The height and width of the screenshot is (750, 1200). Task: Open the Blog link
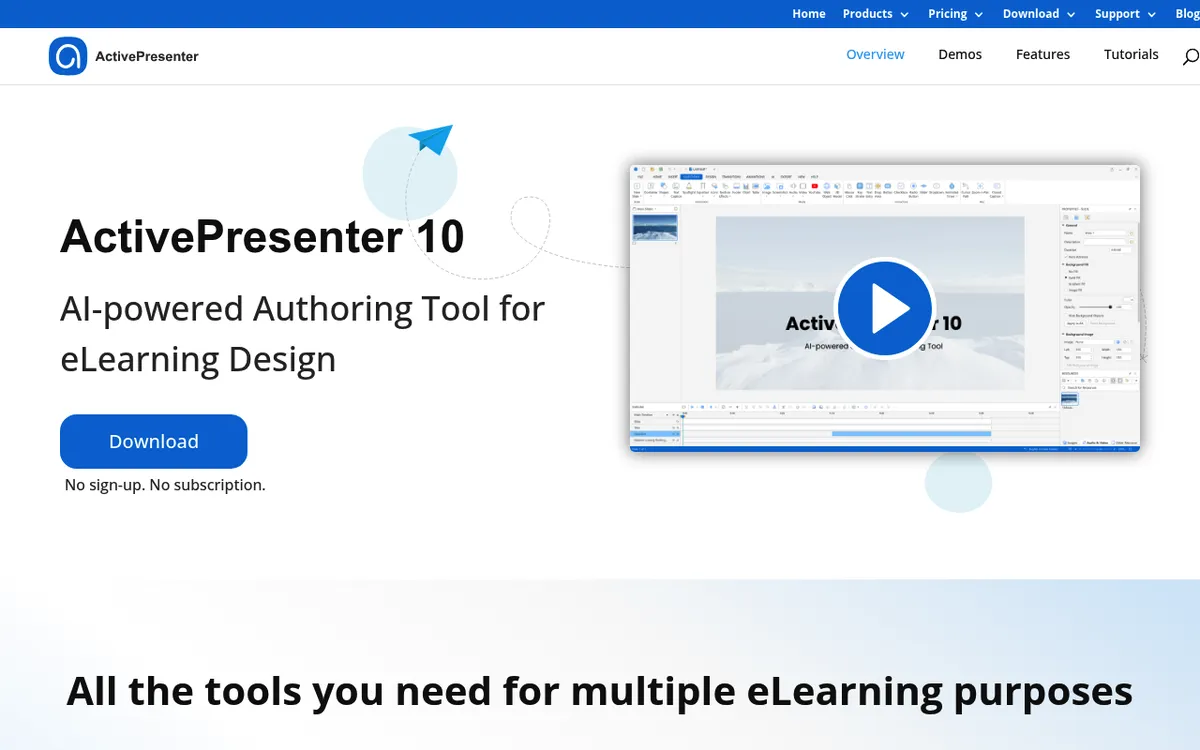[x=1187, y=14]
